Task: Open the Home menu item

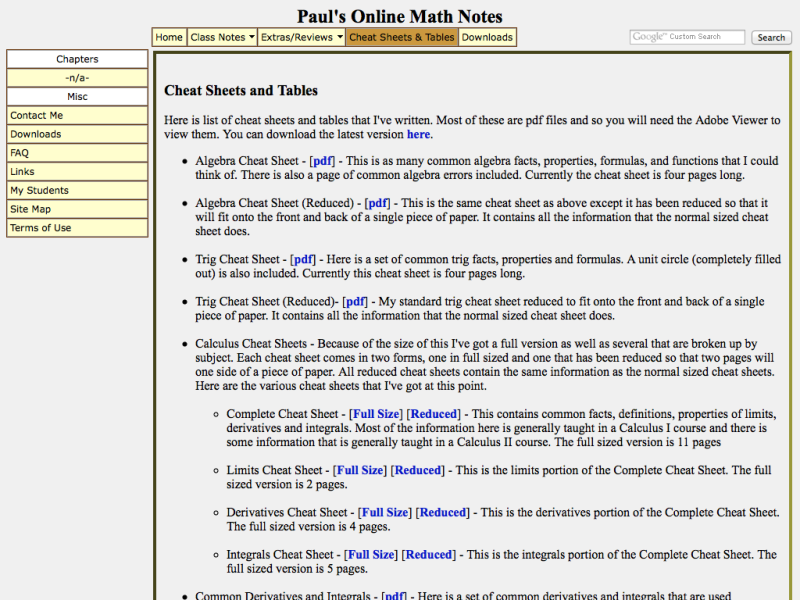Action: coord(169,37)
